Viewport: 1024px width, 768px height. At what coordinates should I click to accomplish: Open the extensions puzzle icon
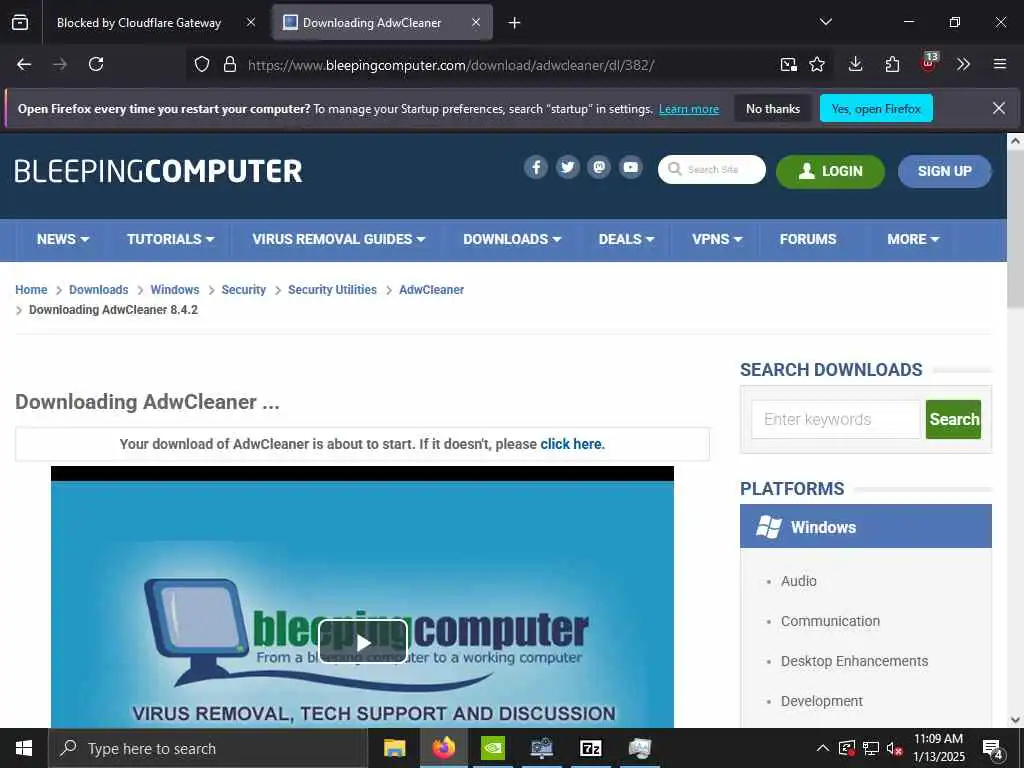pos(892,64)
